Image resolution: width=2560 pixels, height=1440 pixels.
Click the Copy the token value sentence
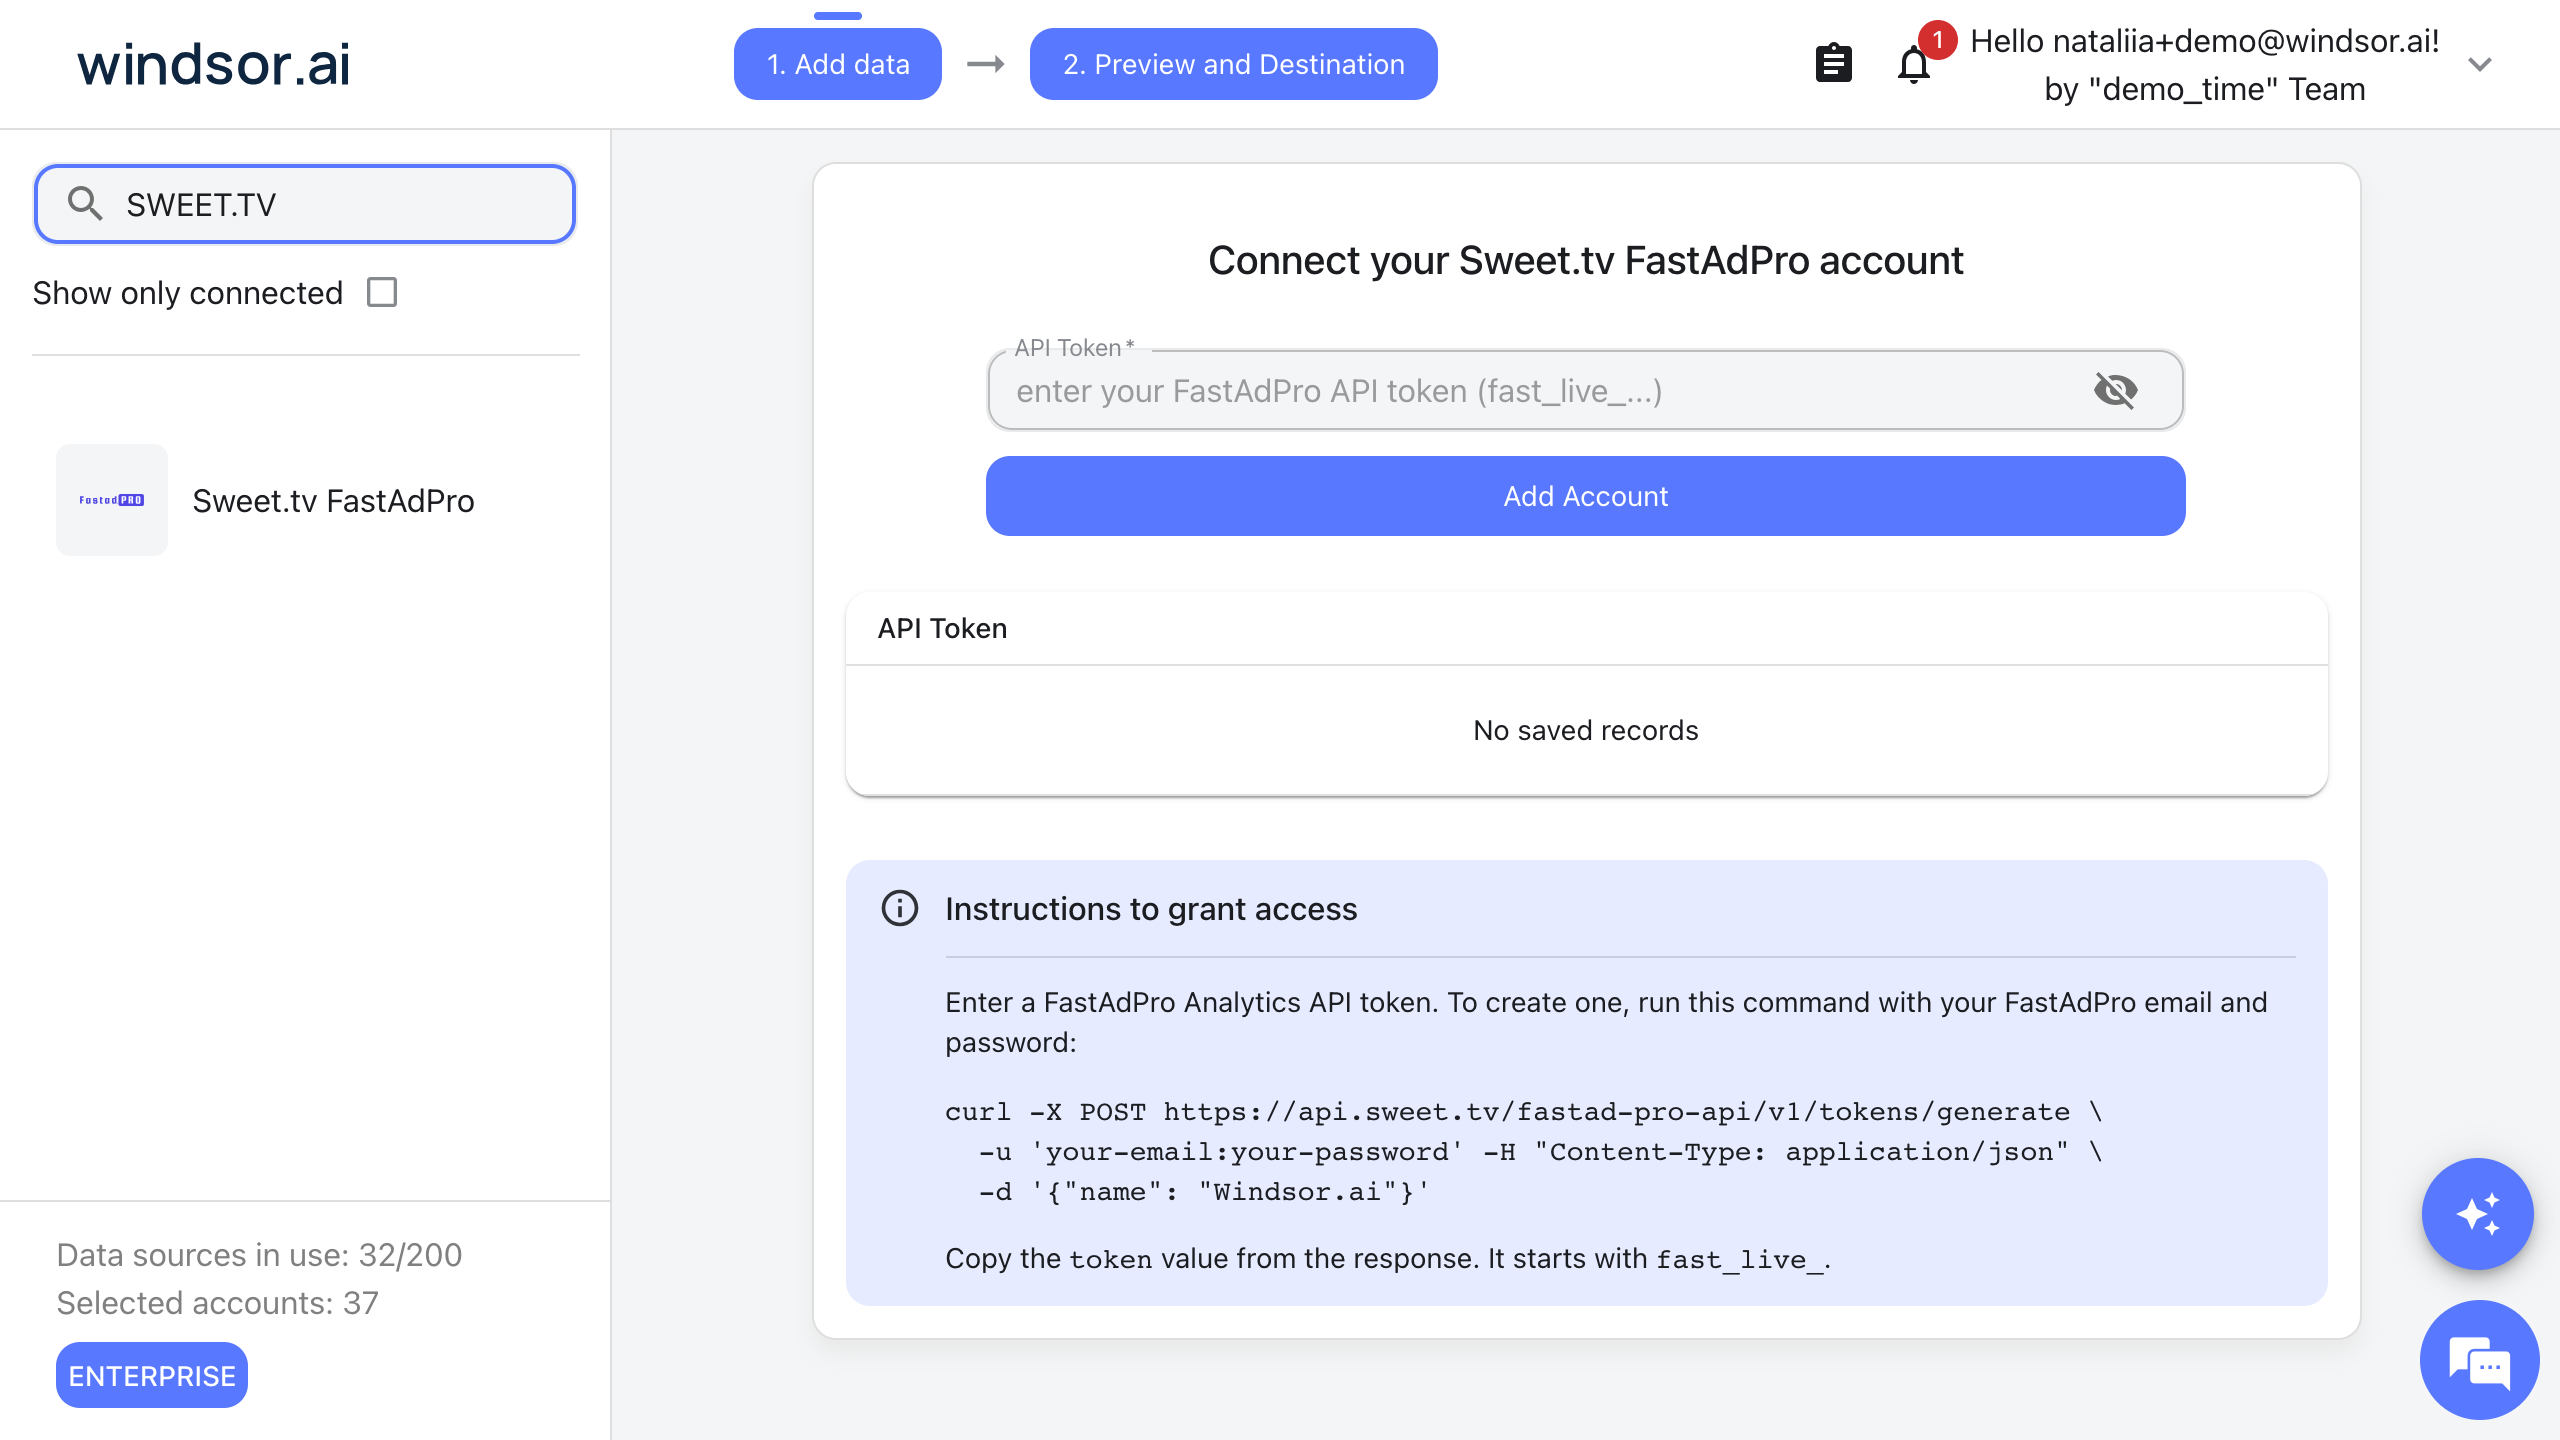click(x=1387, y=1258)
